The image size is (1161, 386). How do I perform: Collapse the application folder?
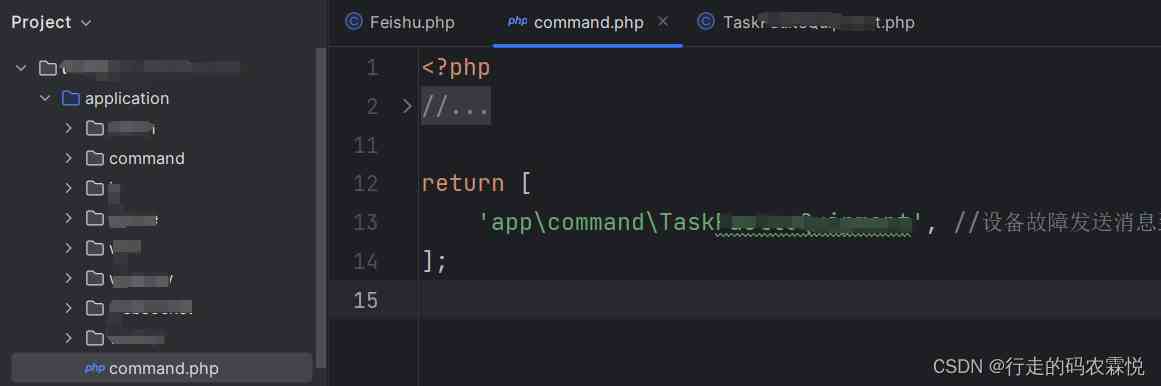[x=45, y=99]
